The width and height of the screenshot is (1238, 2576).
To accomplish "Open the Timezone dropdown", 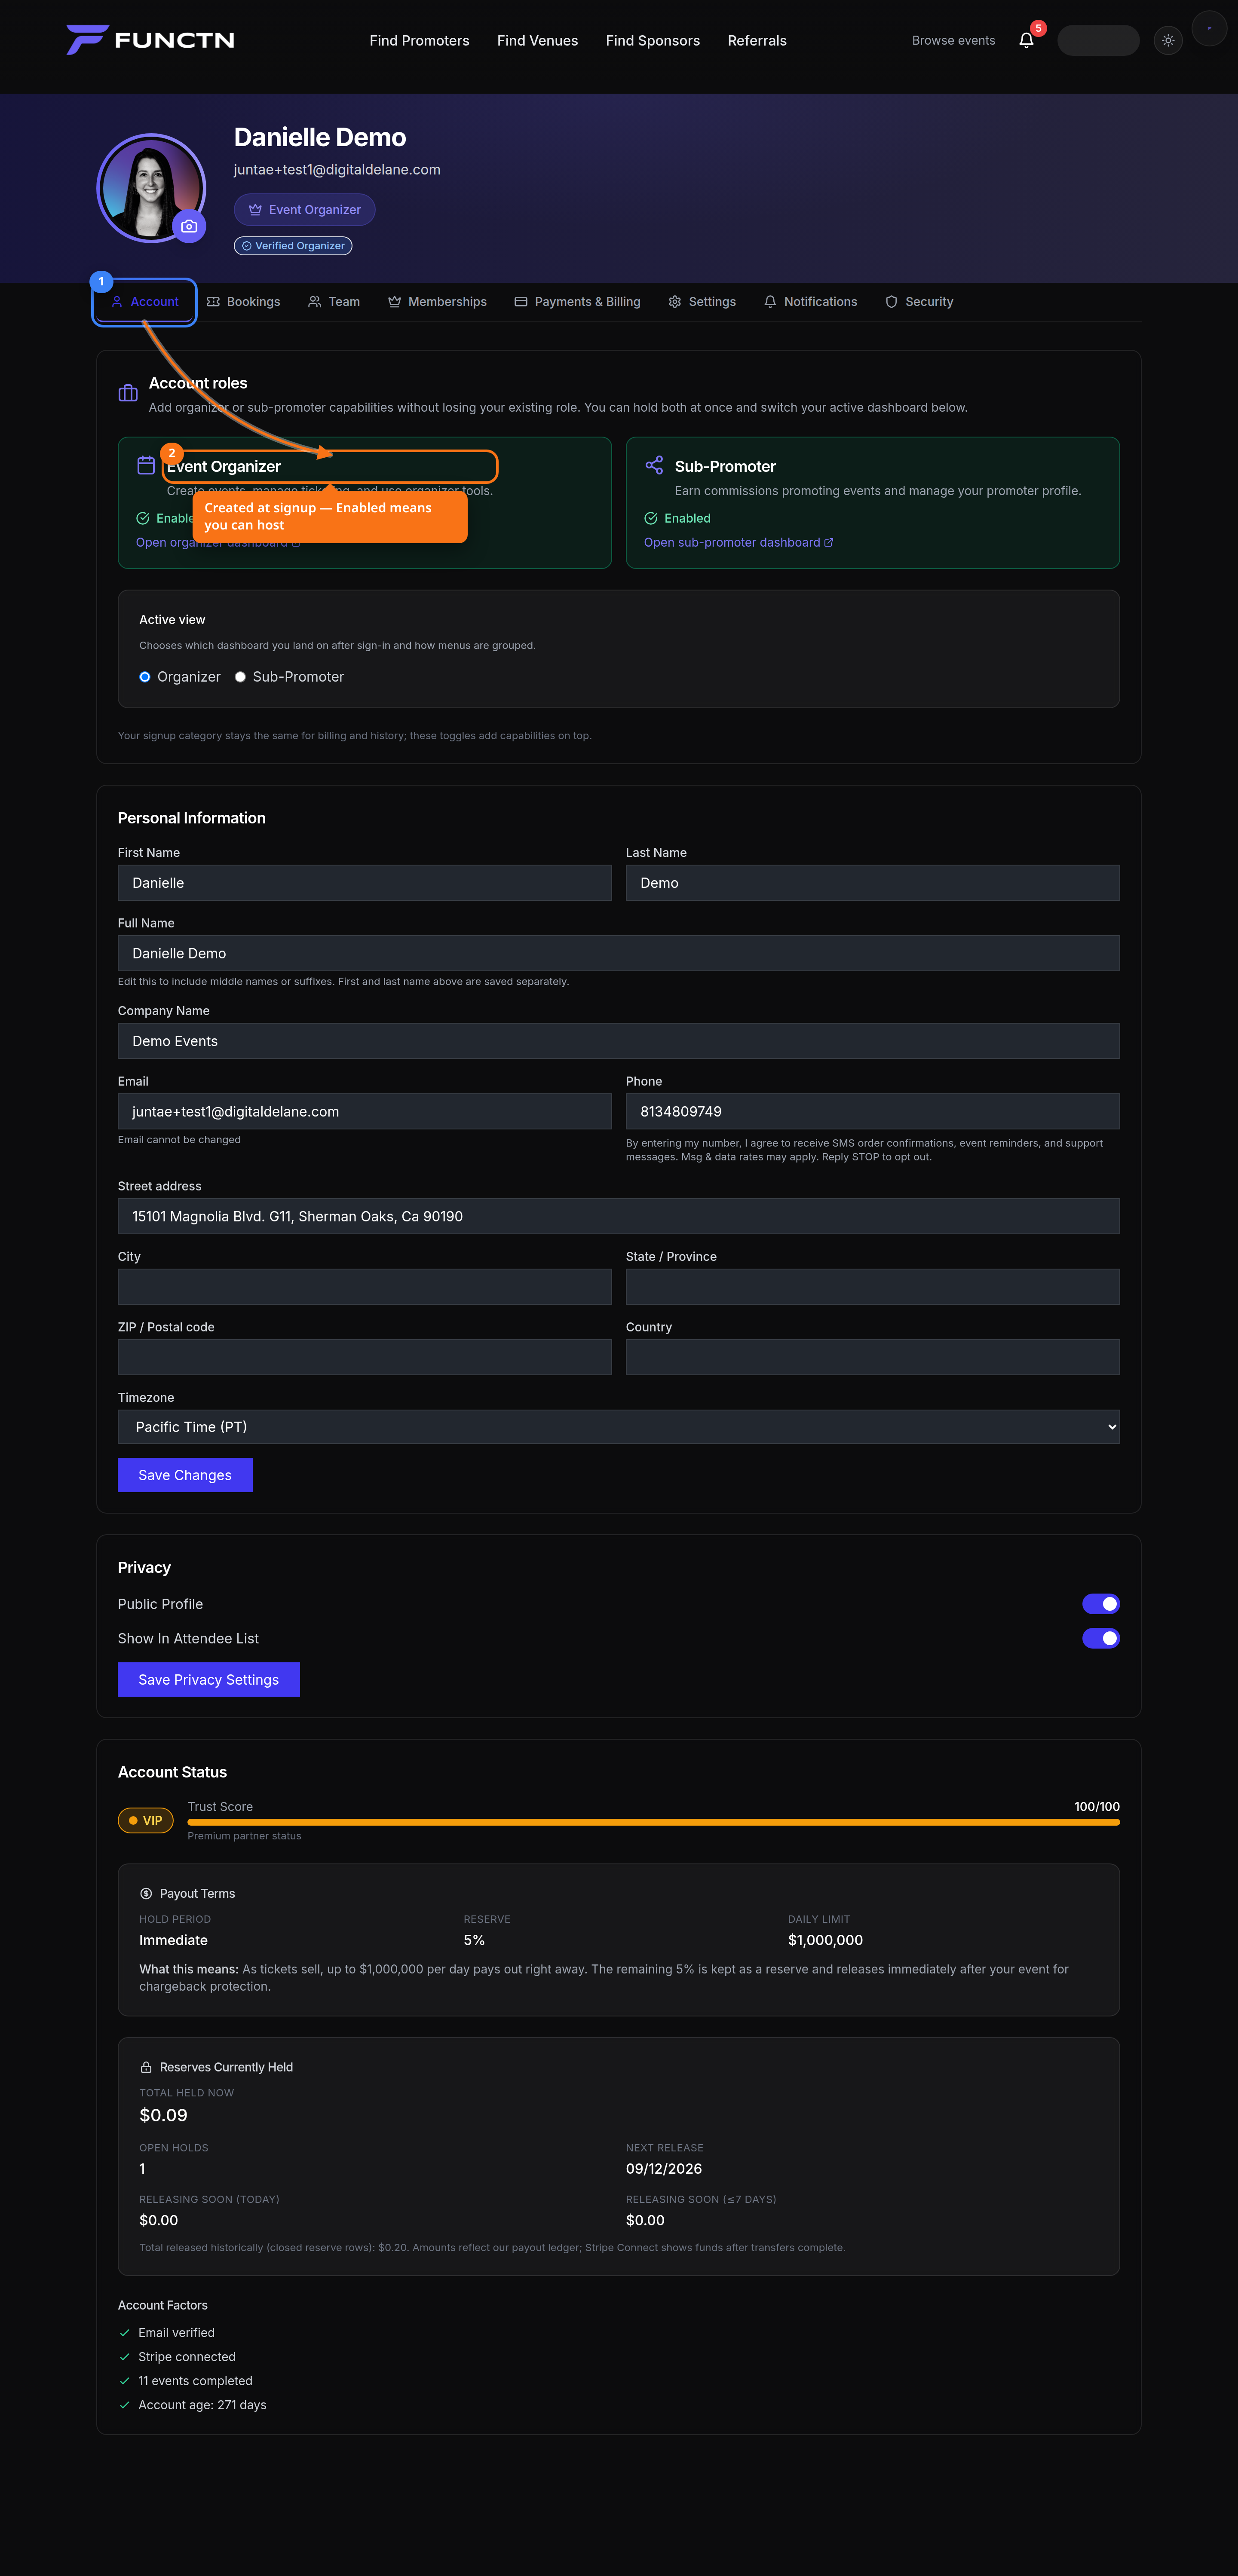I will (619, 1427).
